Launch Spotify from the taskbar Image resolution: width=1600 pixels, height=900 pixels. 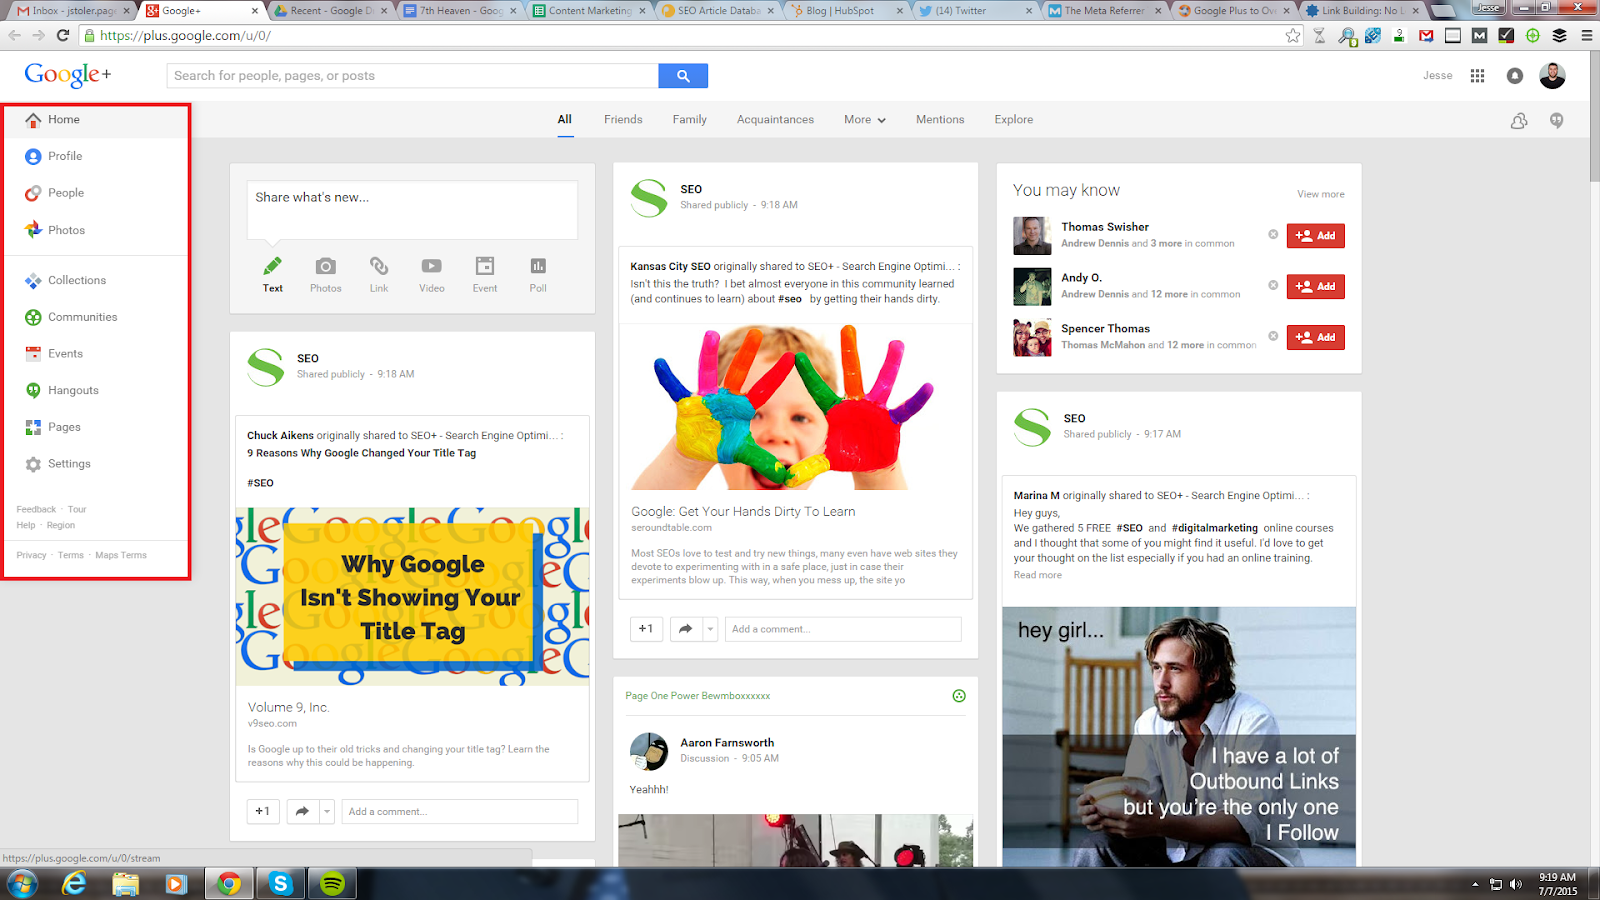333,884
